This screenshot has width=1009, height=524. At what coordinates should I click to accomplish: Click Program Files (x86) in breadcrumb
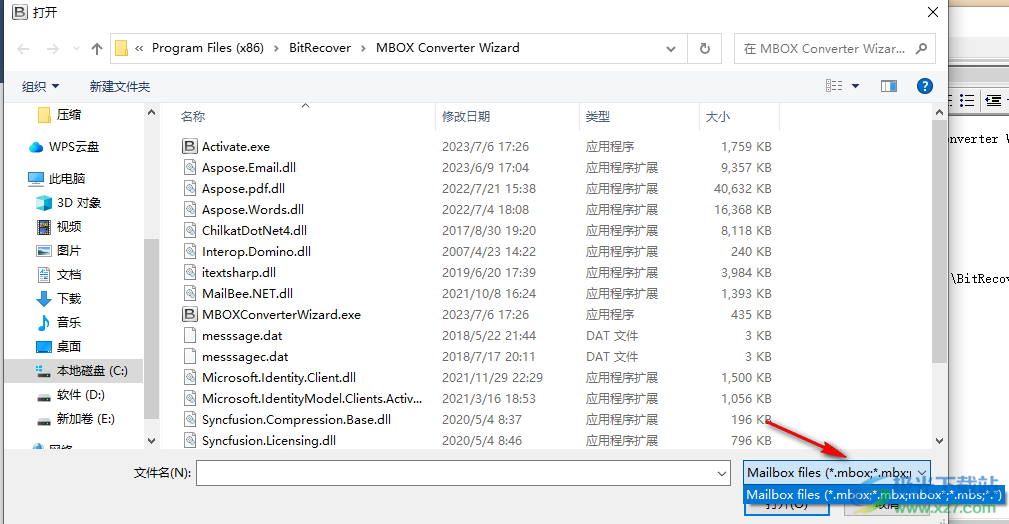[208, 48]
